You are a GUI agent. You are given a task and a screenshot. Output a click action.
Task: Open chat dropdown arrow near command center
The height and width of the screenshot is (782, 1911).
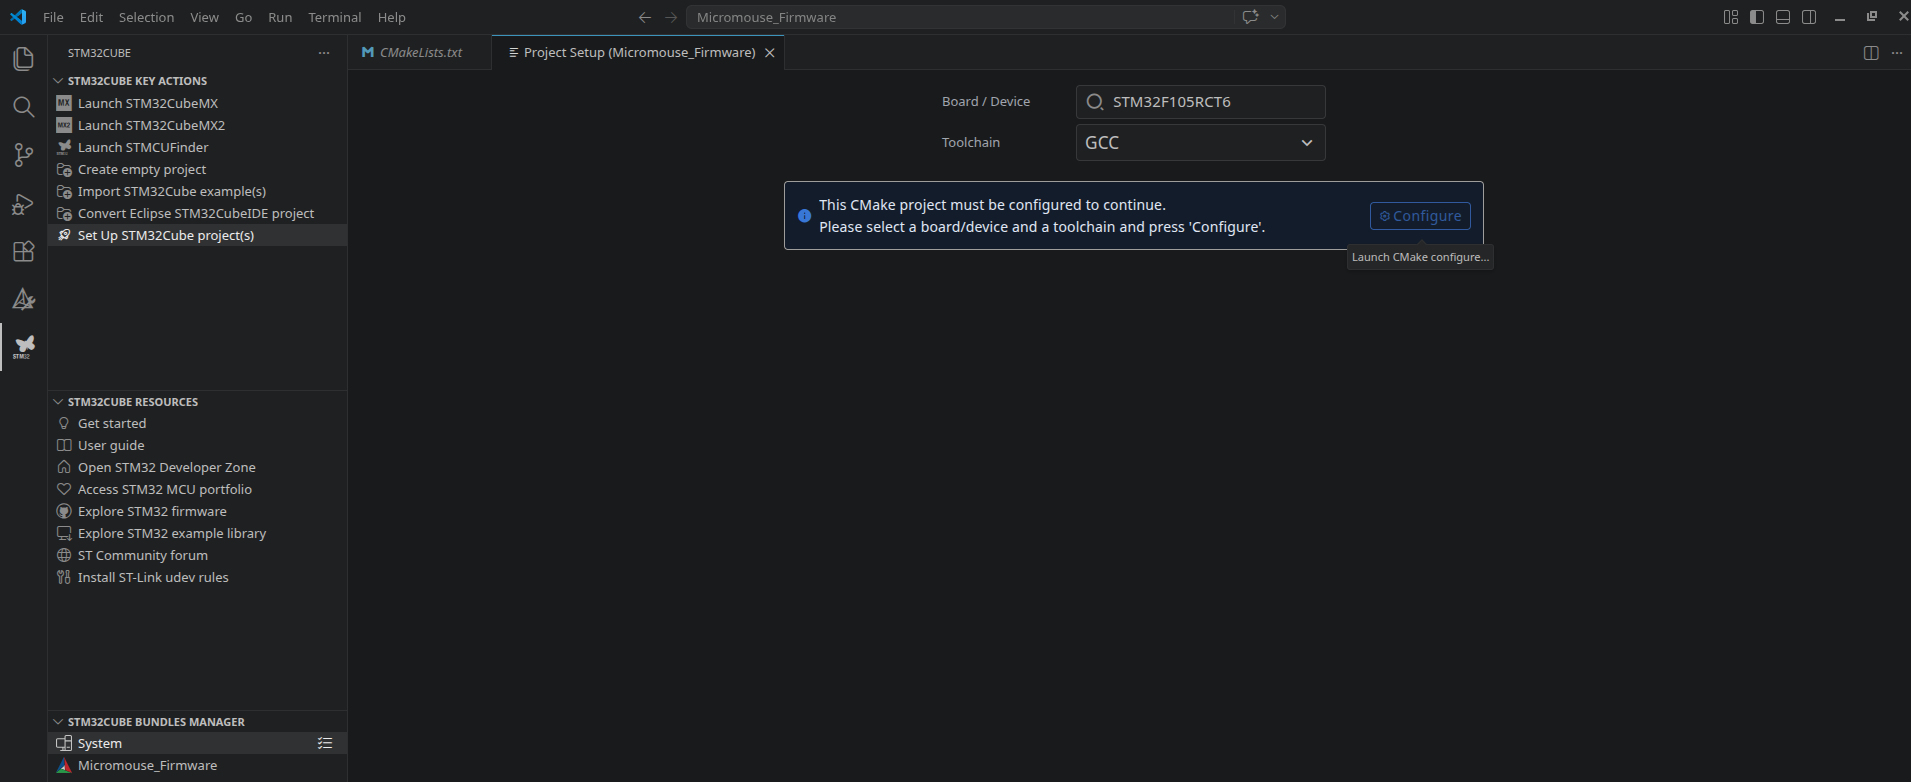coord(1274,17)
